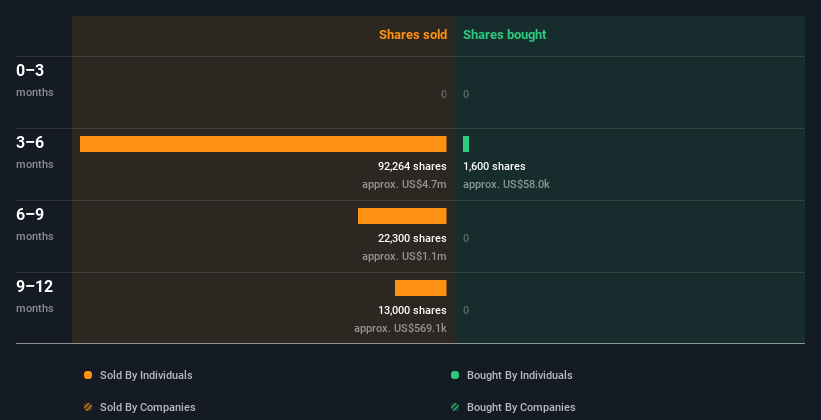Toggle the Bought By Companies legend label

(521, 407)
